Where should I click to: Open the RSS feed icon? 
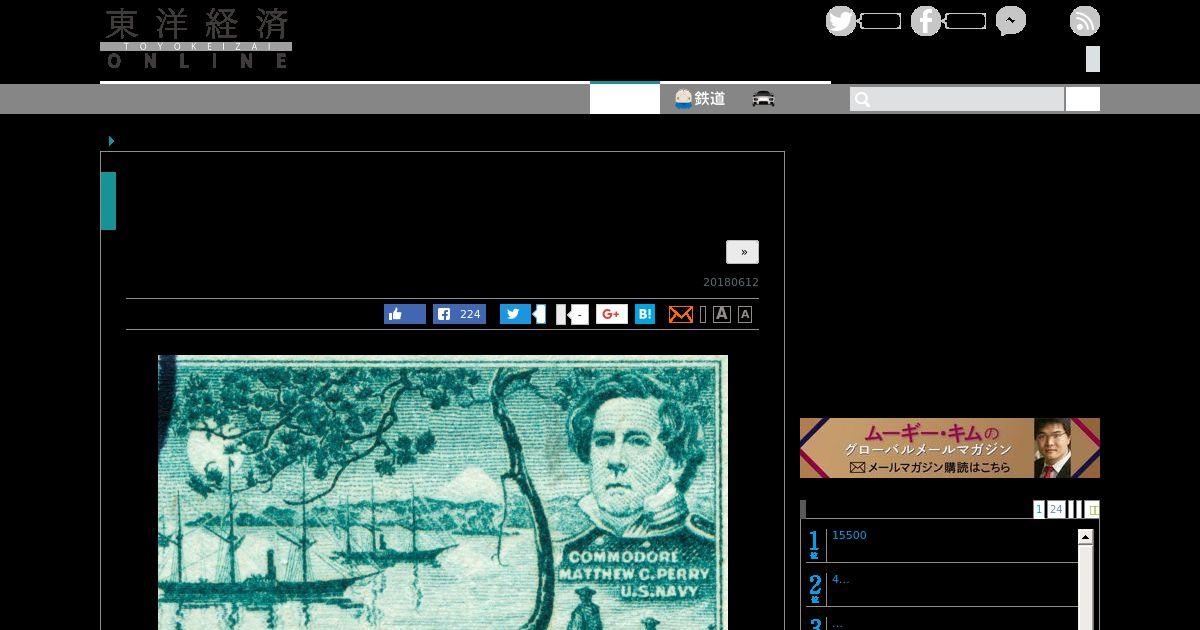point(1085,21)
